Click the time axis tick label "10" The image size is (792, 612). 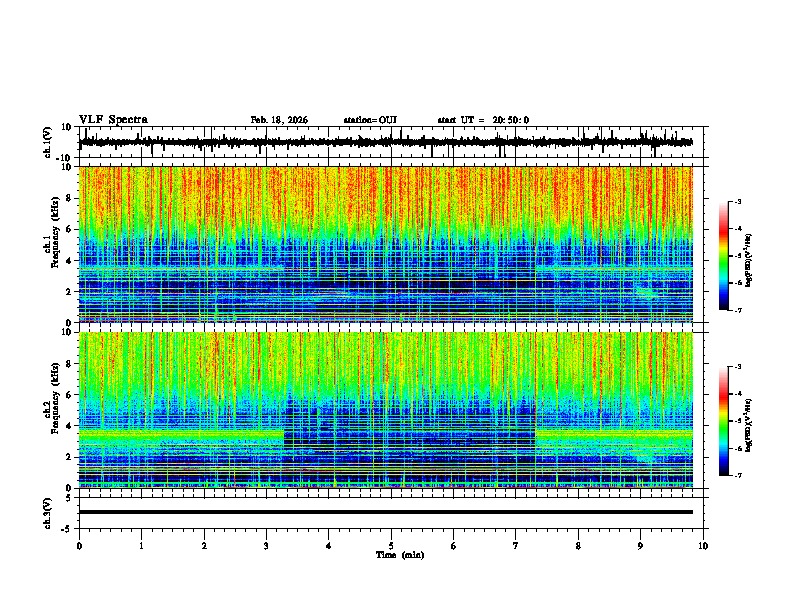[703, 546]
